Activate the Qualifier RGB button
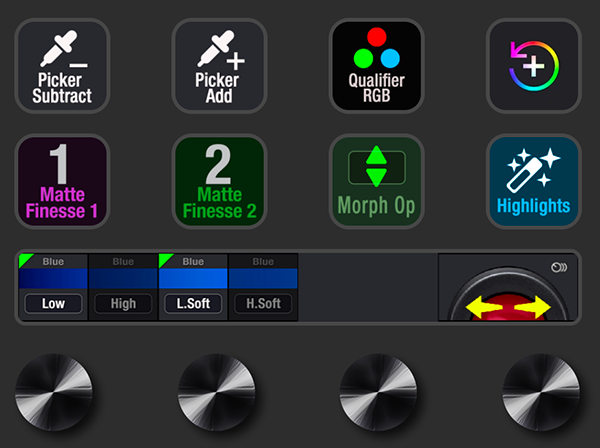The height and width of the screenshot is (448, 600). [377, 66]
